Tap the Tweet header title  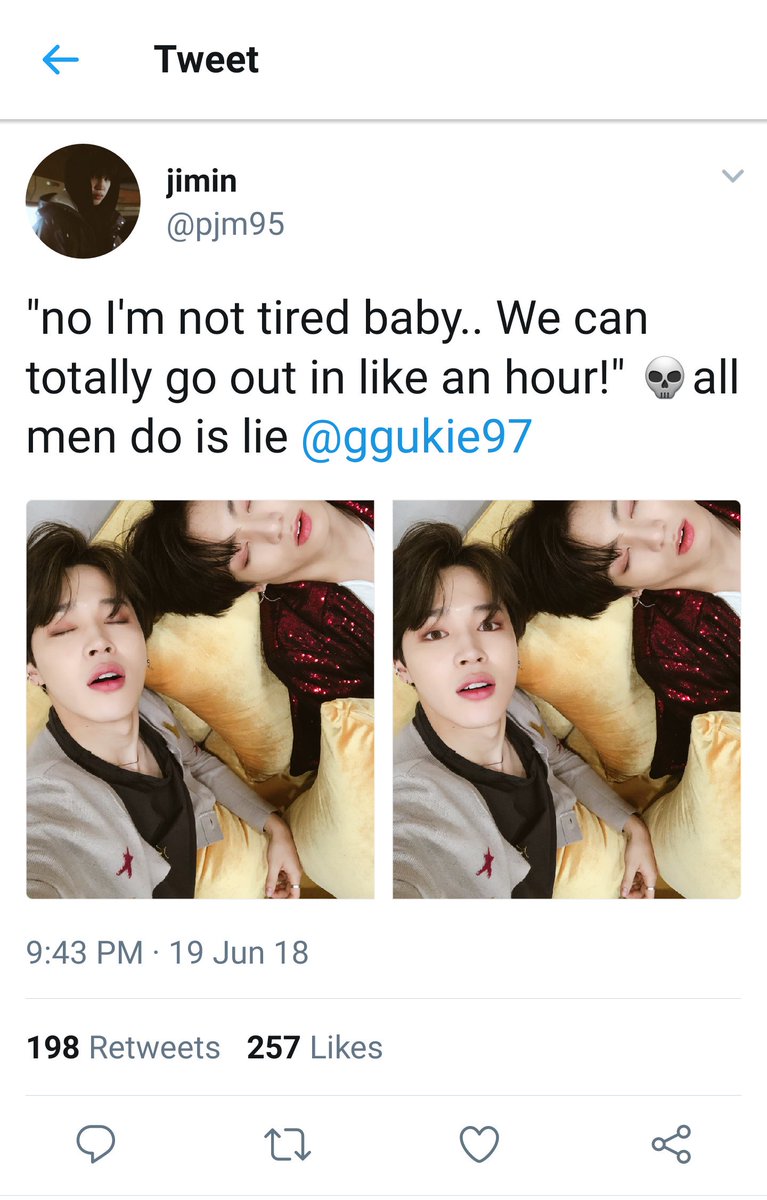tap(206, 60)
